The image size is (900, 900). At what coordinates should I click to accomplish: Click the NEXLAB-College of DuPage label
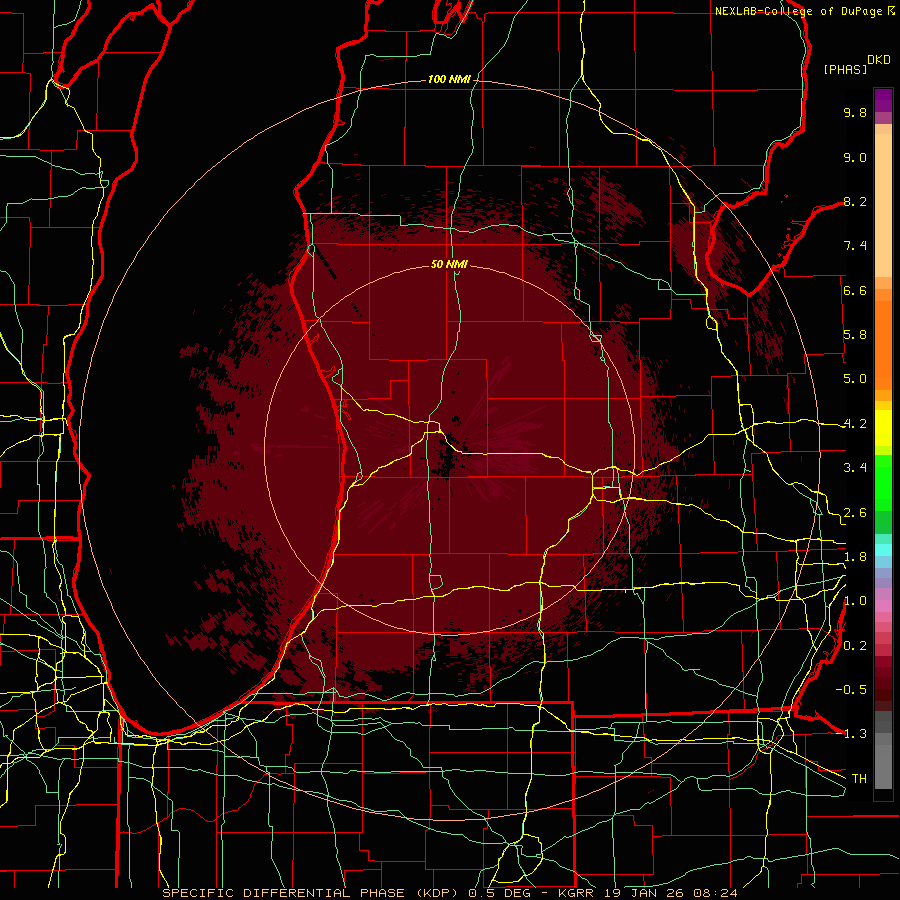[798, 11]
